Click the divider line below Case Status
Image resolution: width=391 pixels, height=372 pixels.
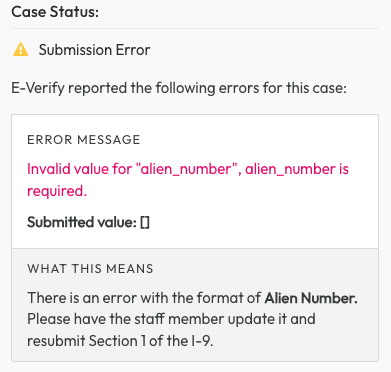click(195, 29)
